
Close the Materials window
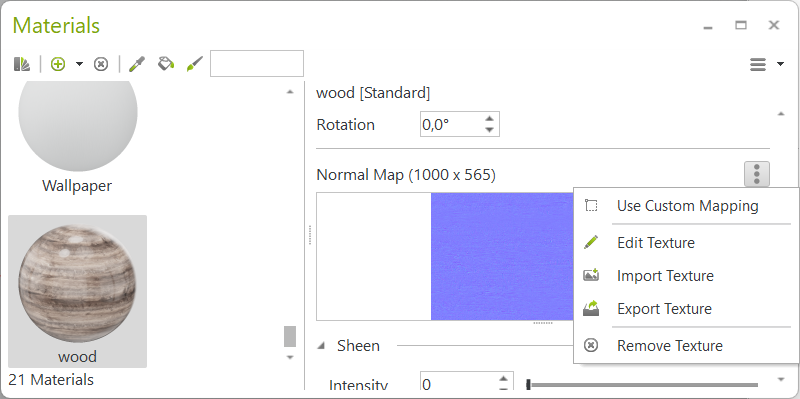coord(774,24)
